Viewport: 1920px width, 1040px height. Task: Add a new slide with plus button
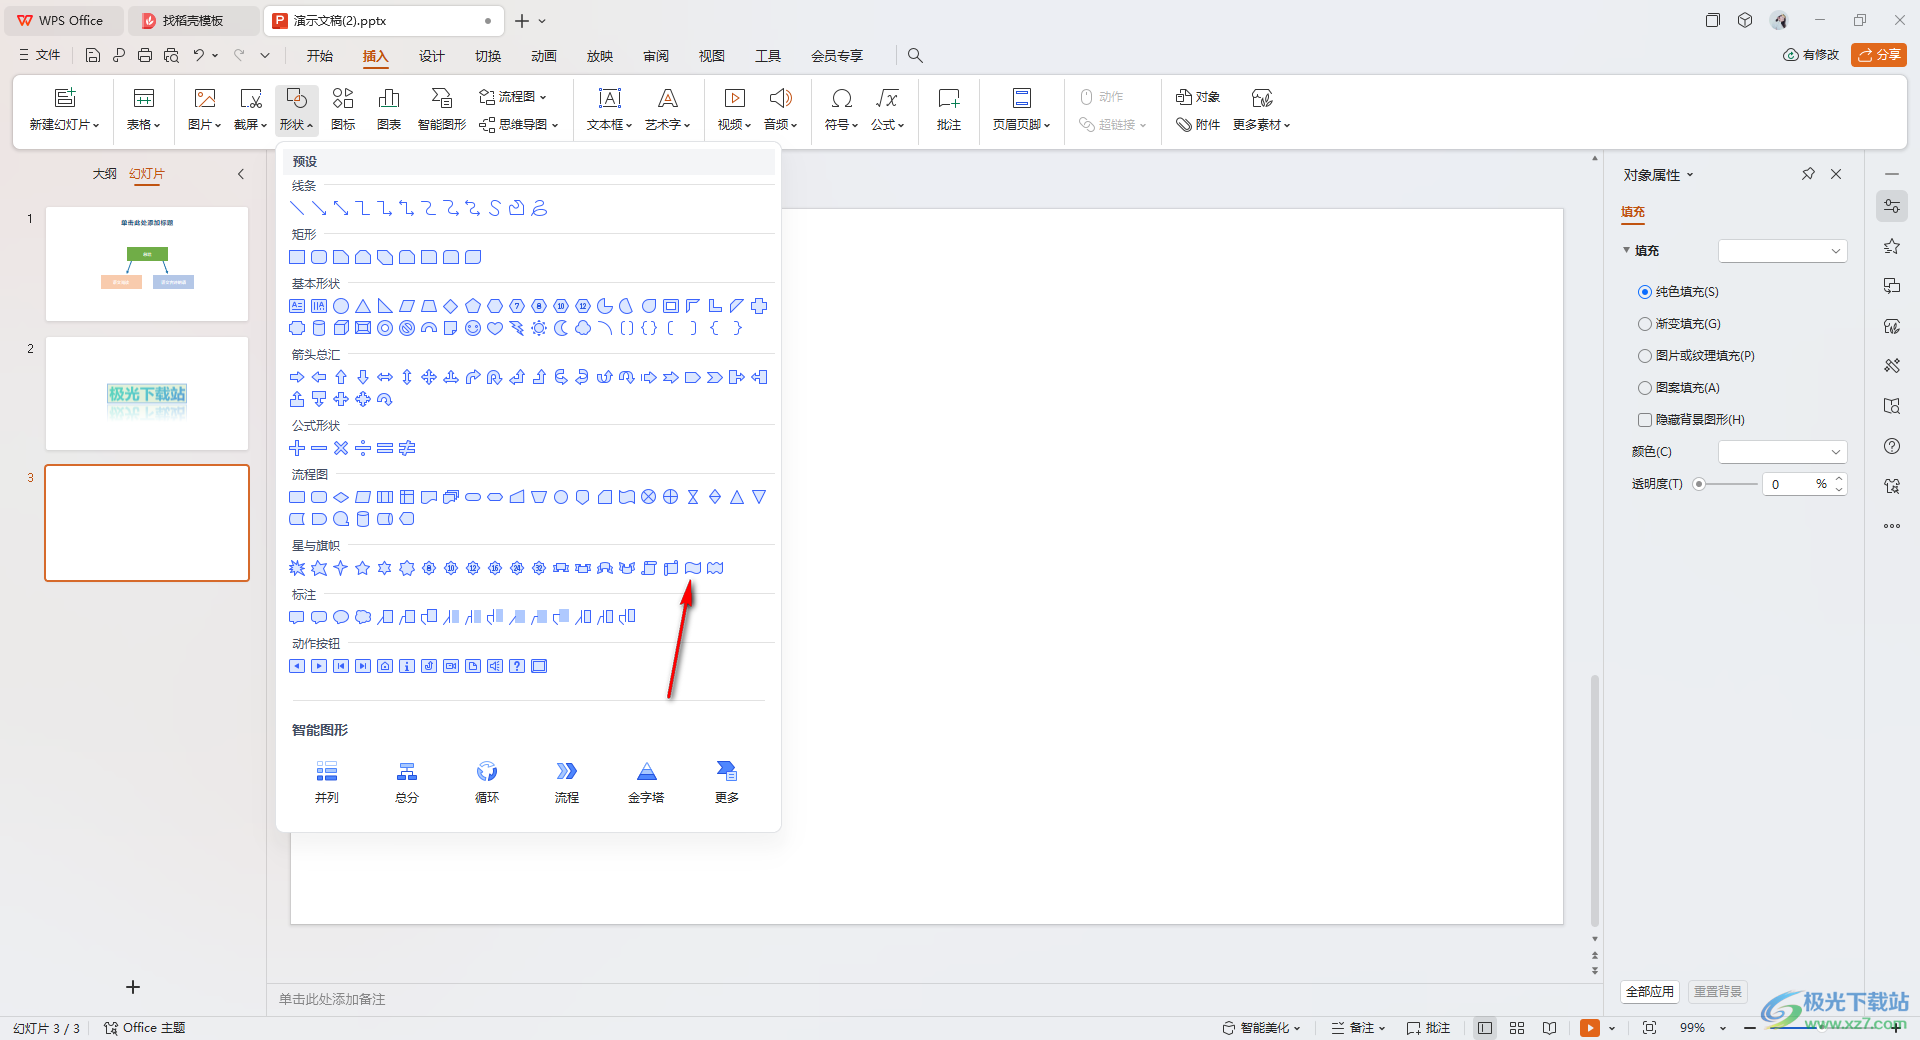coord(133,987)
